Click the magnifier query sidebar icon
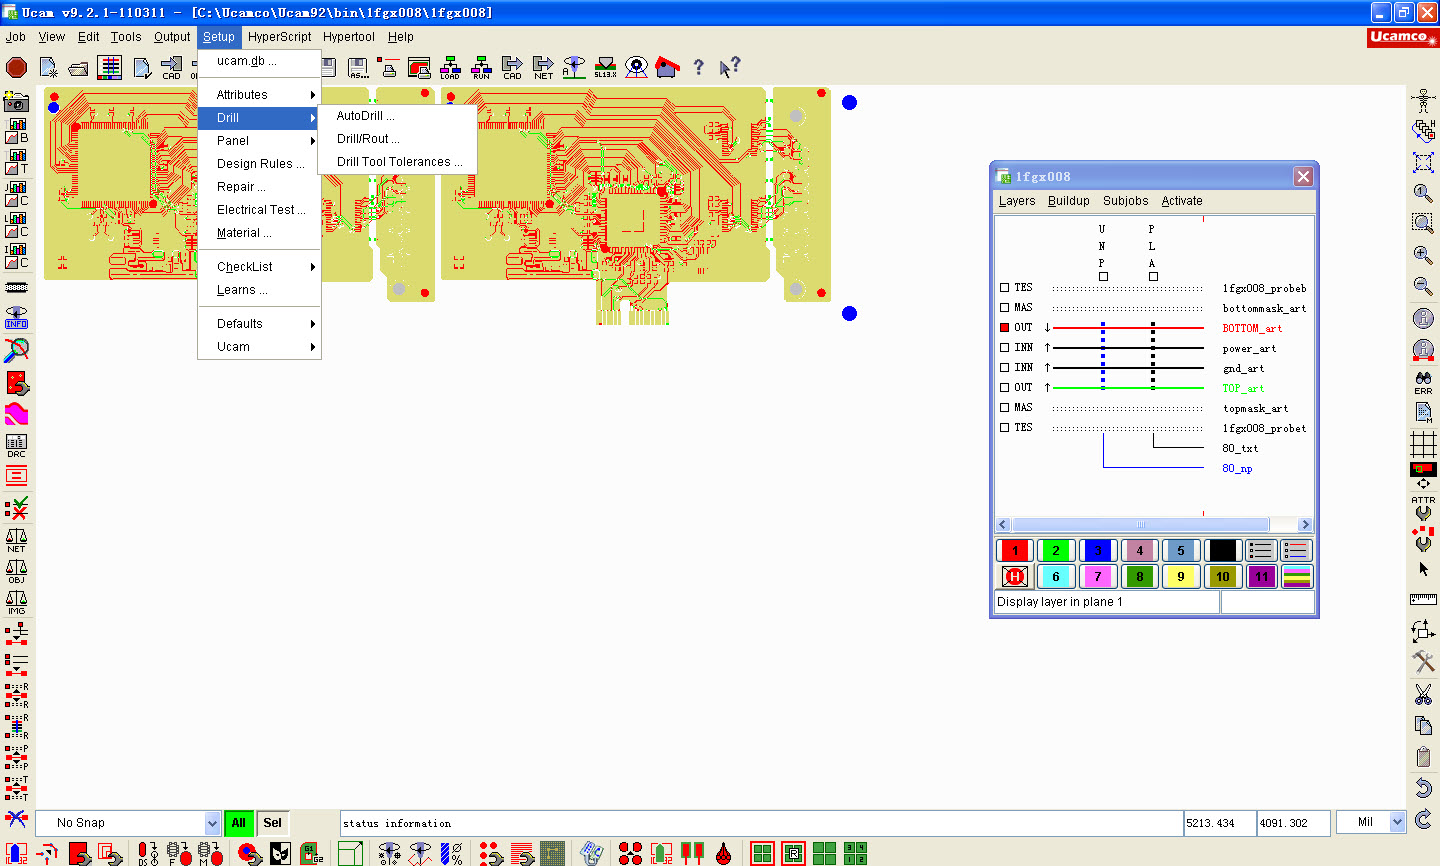Screen dimensions: 1440x866 pyautogui.click(x=16, y=349)
